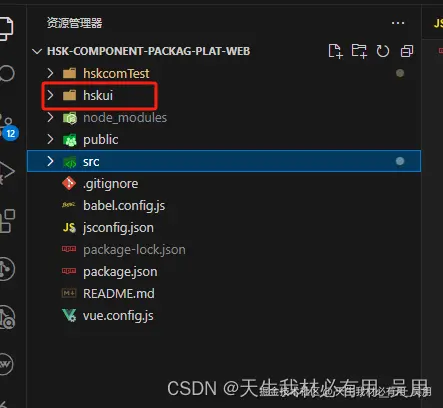Click the New Folder icon in explorer header
443x408 pixels.
(x=359, y=51)
